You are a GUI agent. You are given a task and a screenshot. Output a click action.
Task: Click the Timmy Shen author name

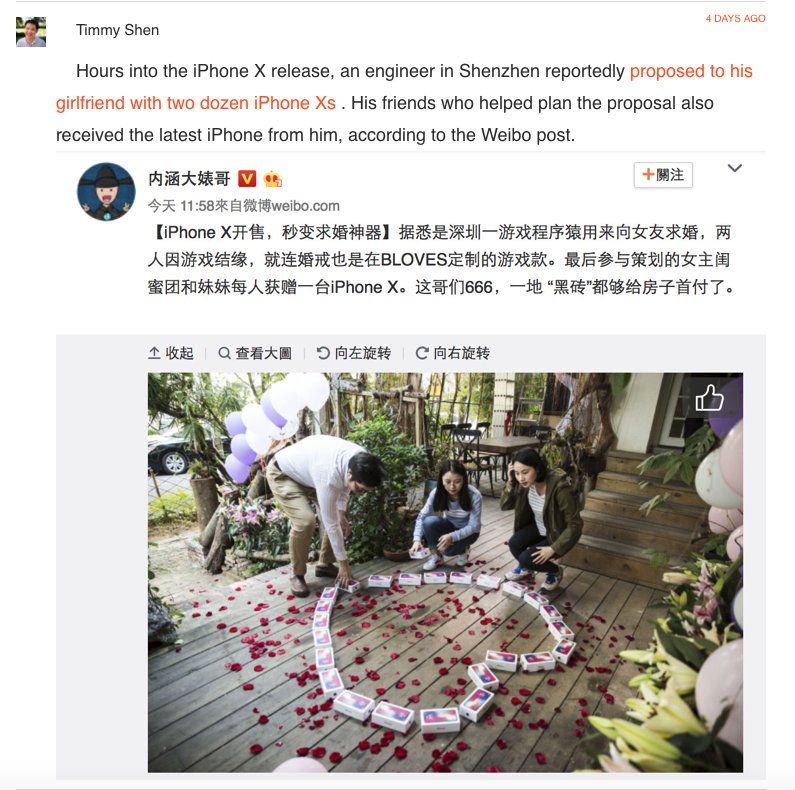click(118, 30)
